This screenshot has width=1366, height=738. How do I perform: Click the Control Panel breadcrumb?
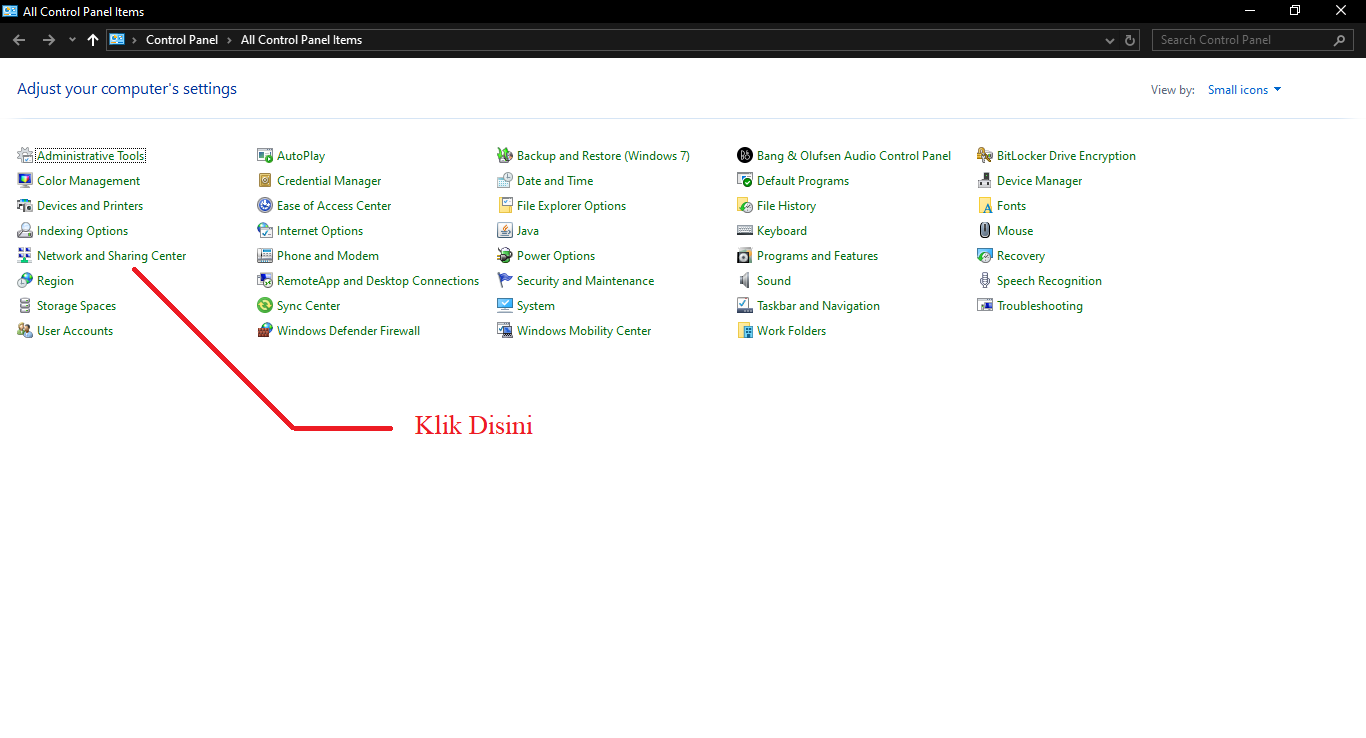(x=182, y=40)
